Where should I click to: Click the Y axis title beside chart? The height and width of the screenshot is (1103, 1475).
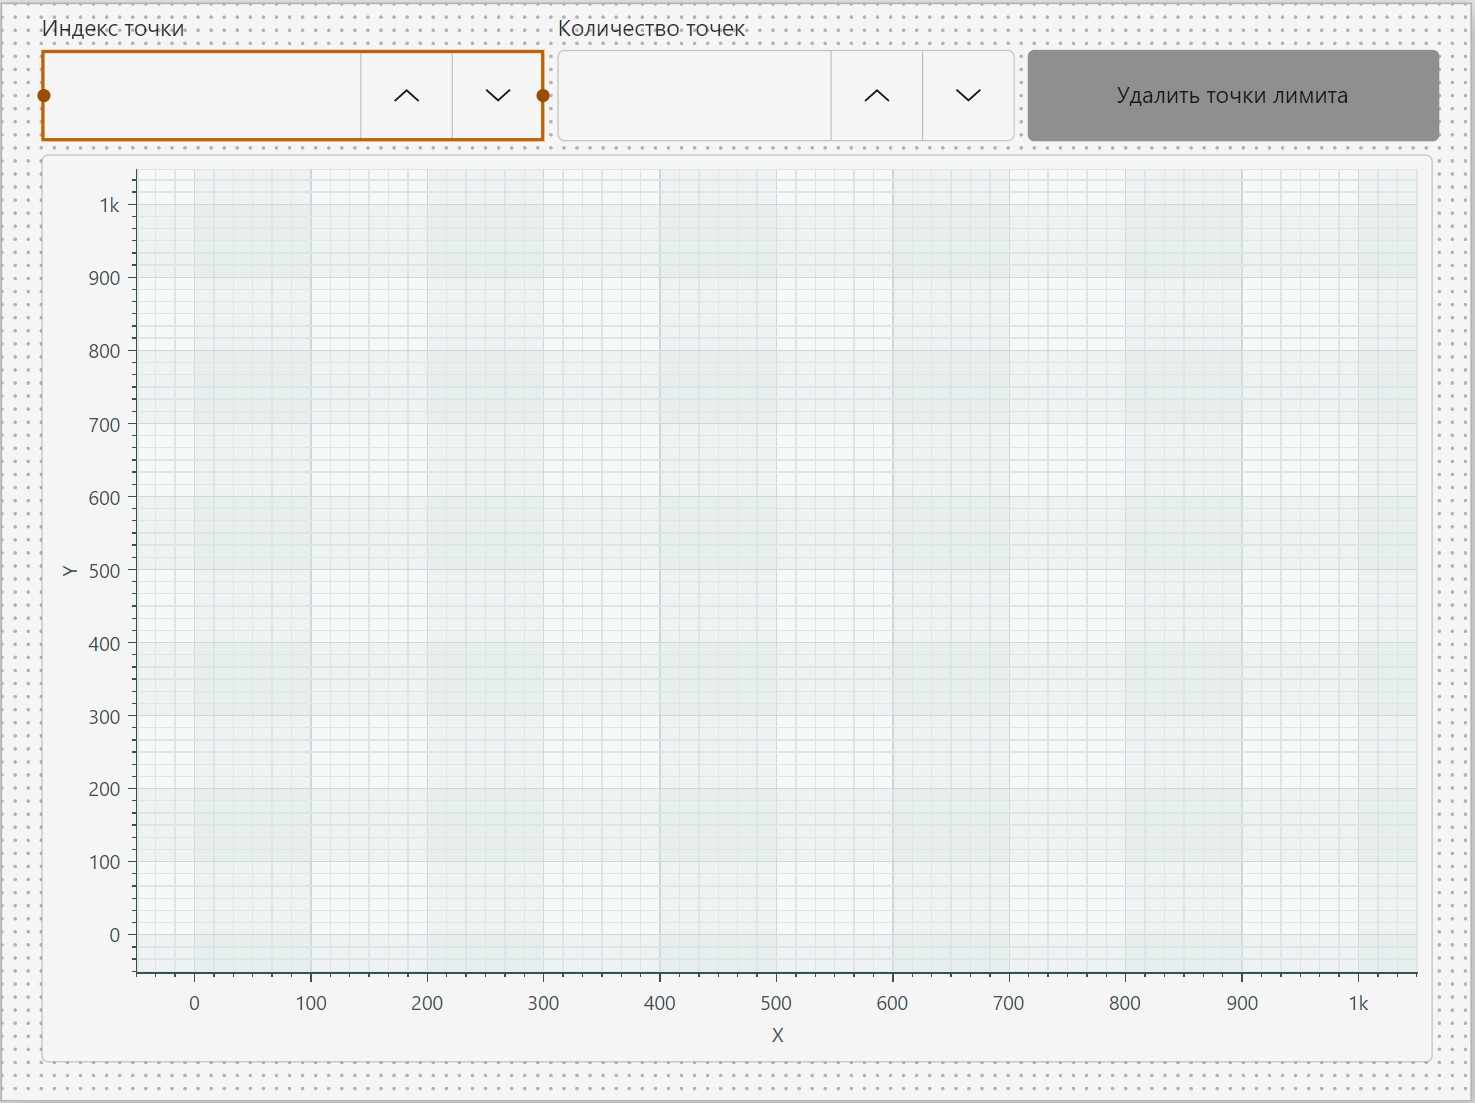69,570
